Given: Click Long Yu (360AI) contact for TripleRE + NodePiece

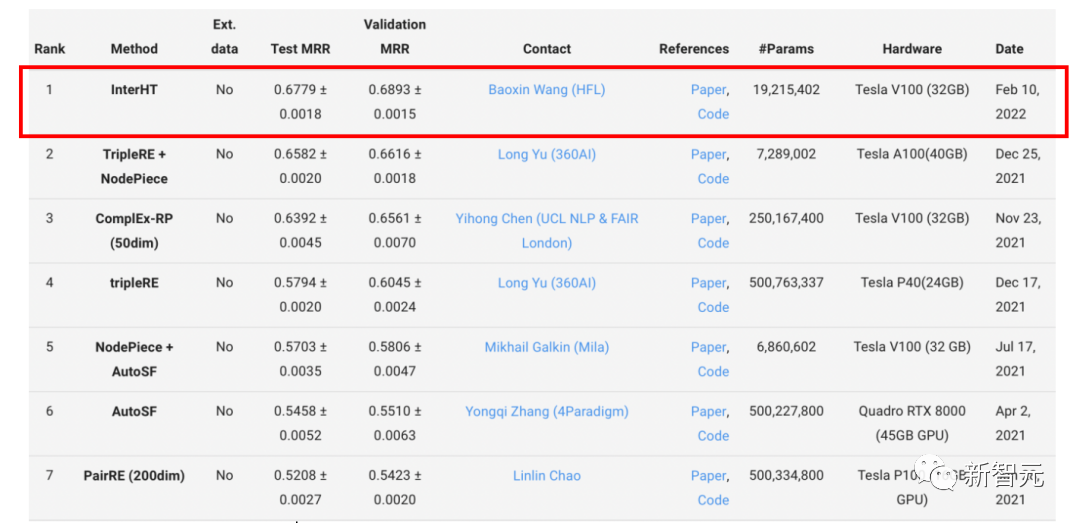Looking at the screenshot, I should pyautogui.click(x=546, y=154).
